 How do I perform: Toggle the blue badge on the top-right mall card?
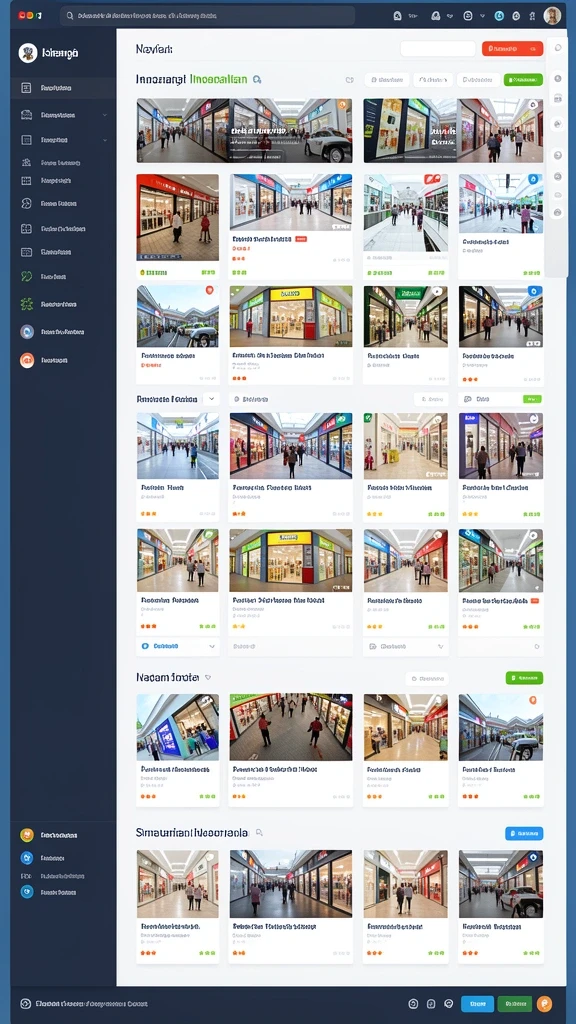click(x=534, y=178)
